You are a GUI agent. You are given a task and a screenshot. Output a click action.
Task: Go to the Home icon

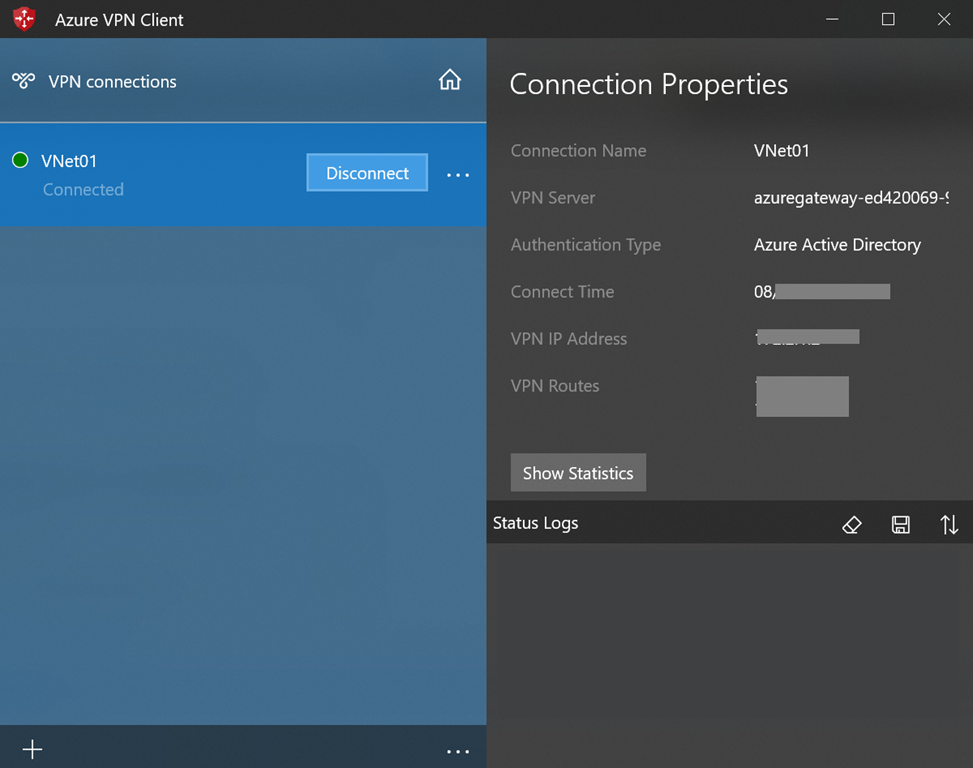click(x=450, y=80)
